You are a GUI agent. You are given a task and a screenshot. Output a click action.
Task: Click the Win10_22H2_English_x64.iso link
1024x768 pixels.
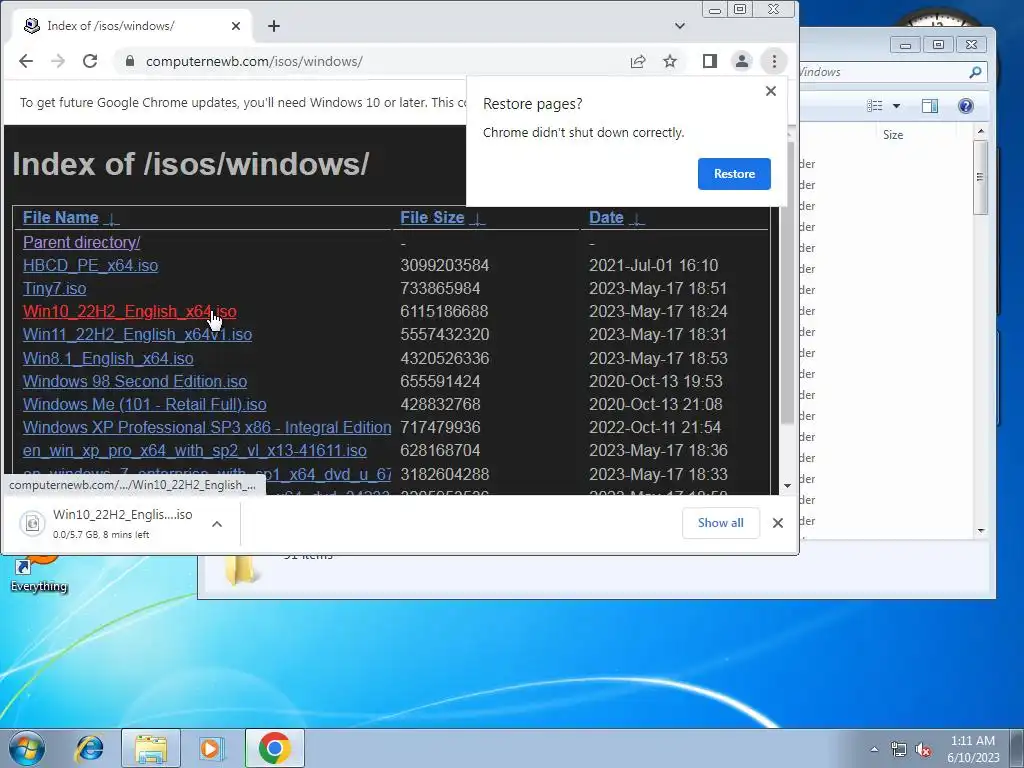click(x=129, y=312)
